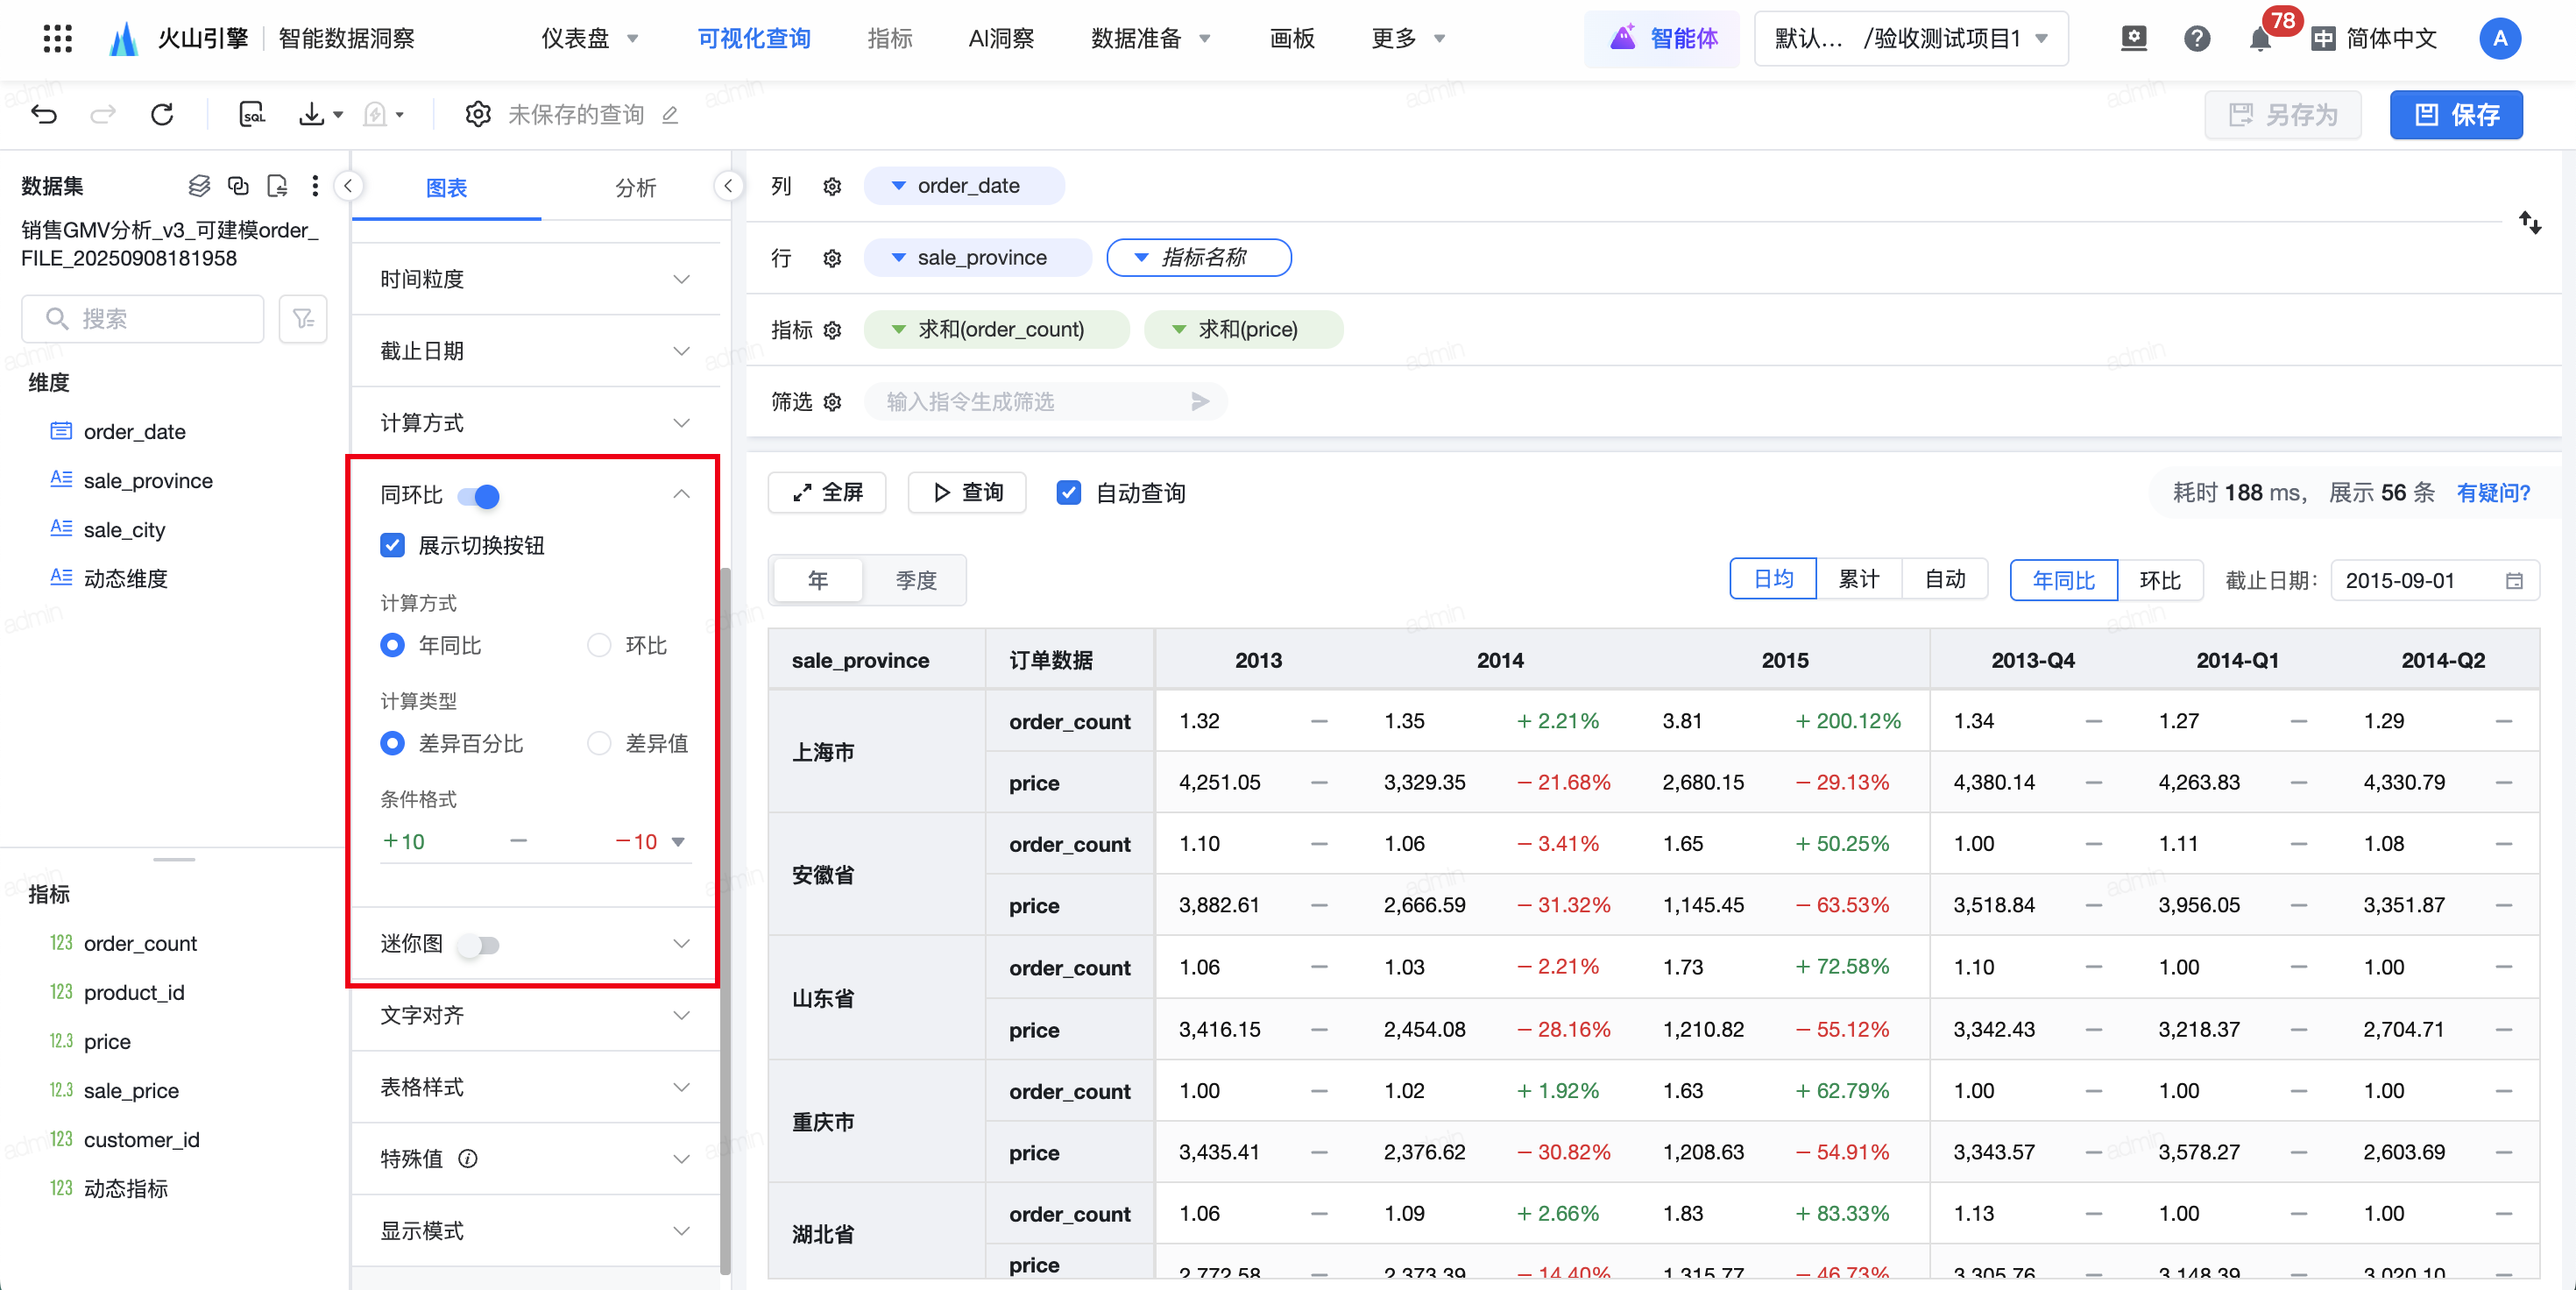Image resolution: width=2576 pixels, height=1290 pixels.
Task: Select the 差异值 radio option
Action: pos(599,743)
